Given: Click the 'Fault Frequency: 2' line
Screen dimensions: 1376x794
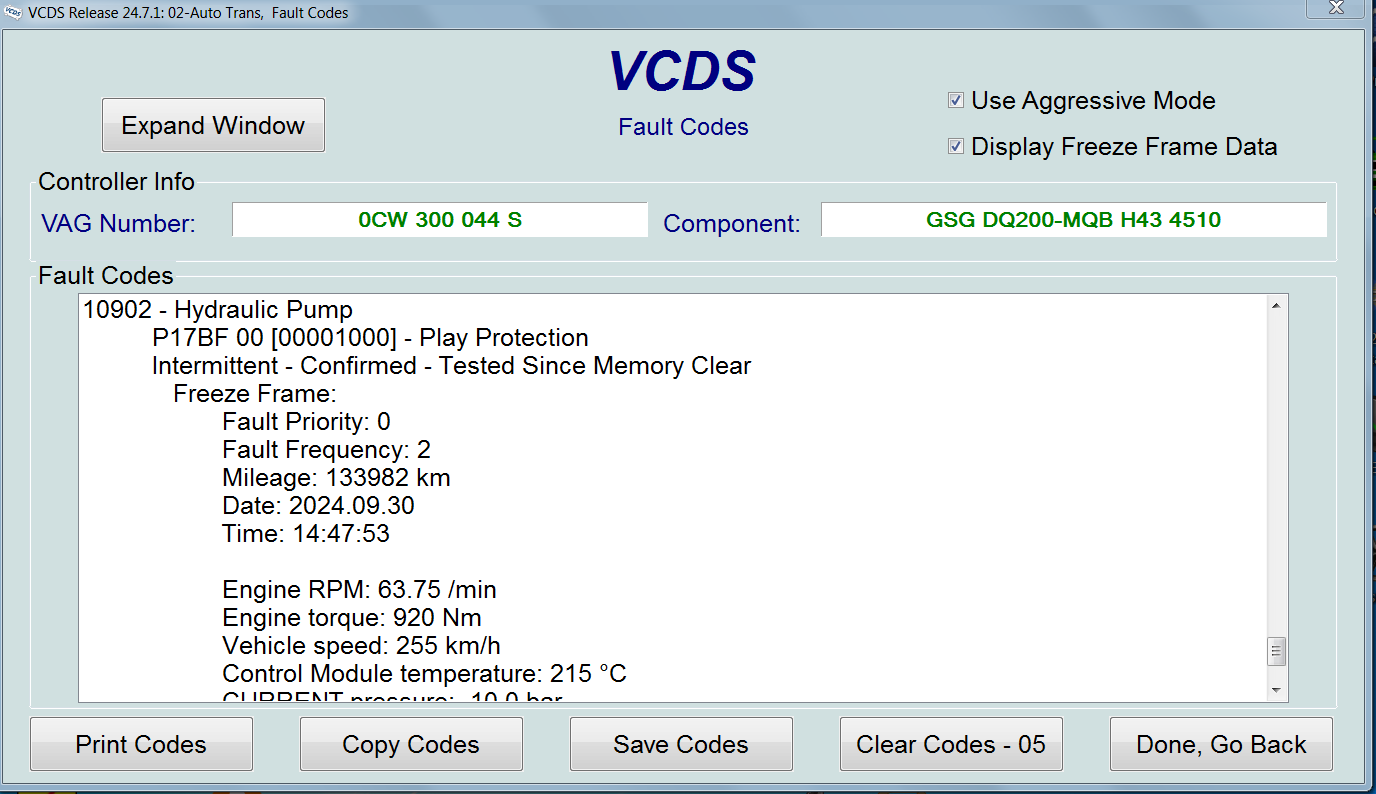Looking at the screenshot, I should (326, 450).
